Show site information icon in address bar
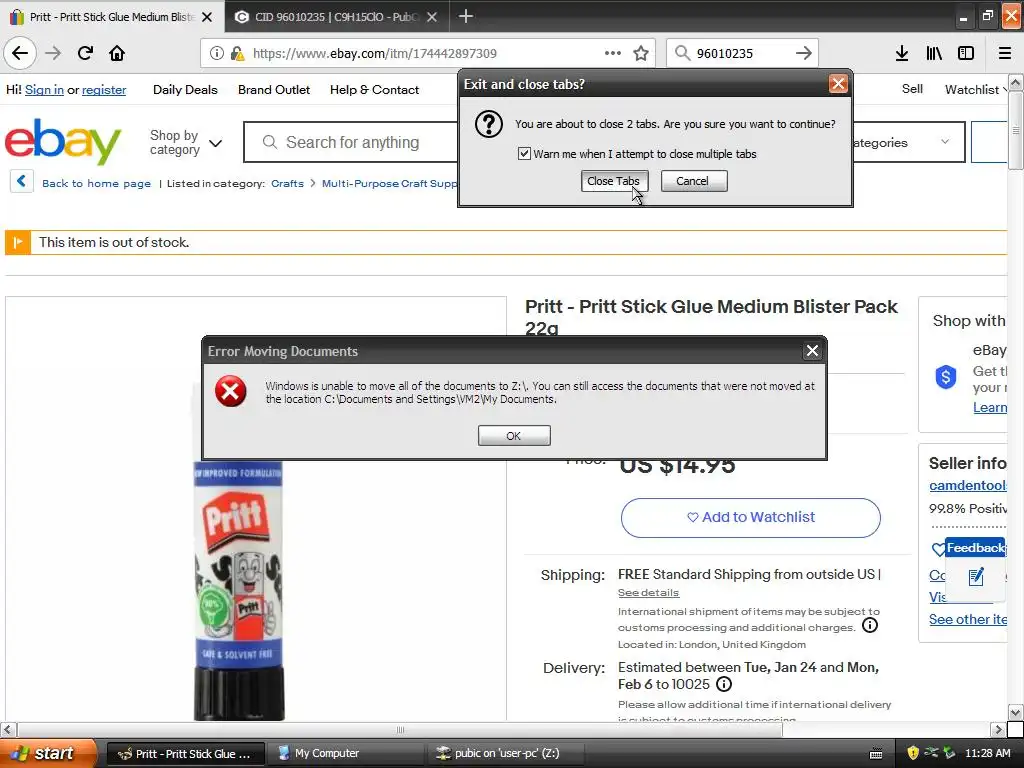1024x768 pixels. (x=216, y=53)
